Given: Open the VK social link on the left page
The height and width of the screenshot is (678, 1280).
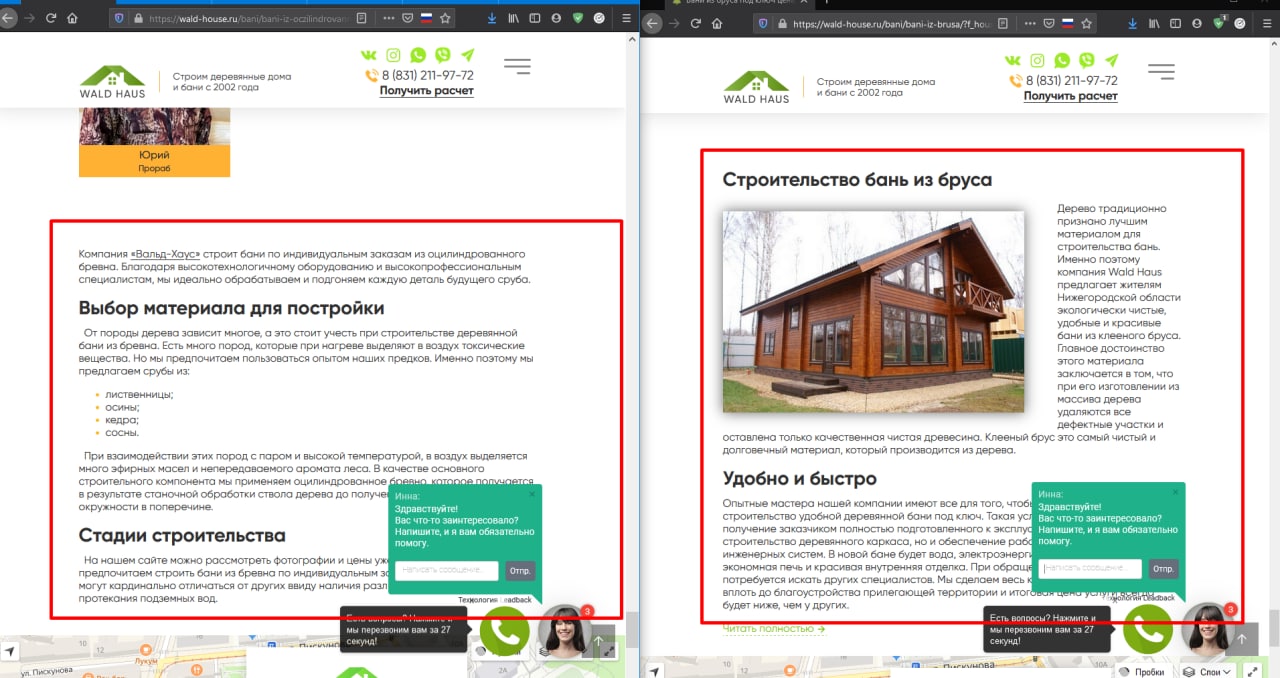Looking at the screenshot, I should (x=368, y=56).
